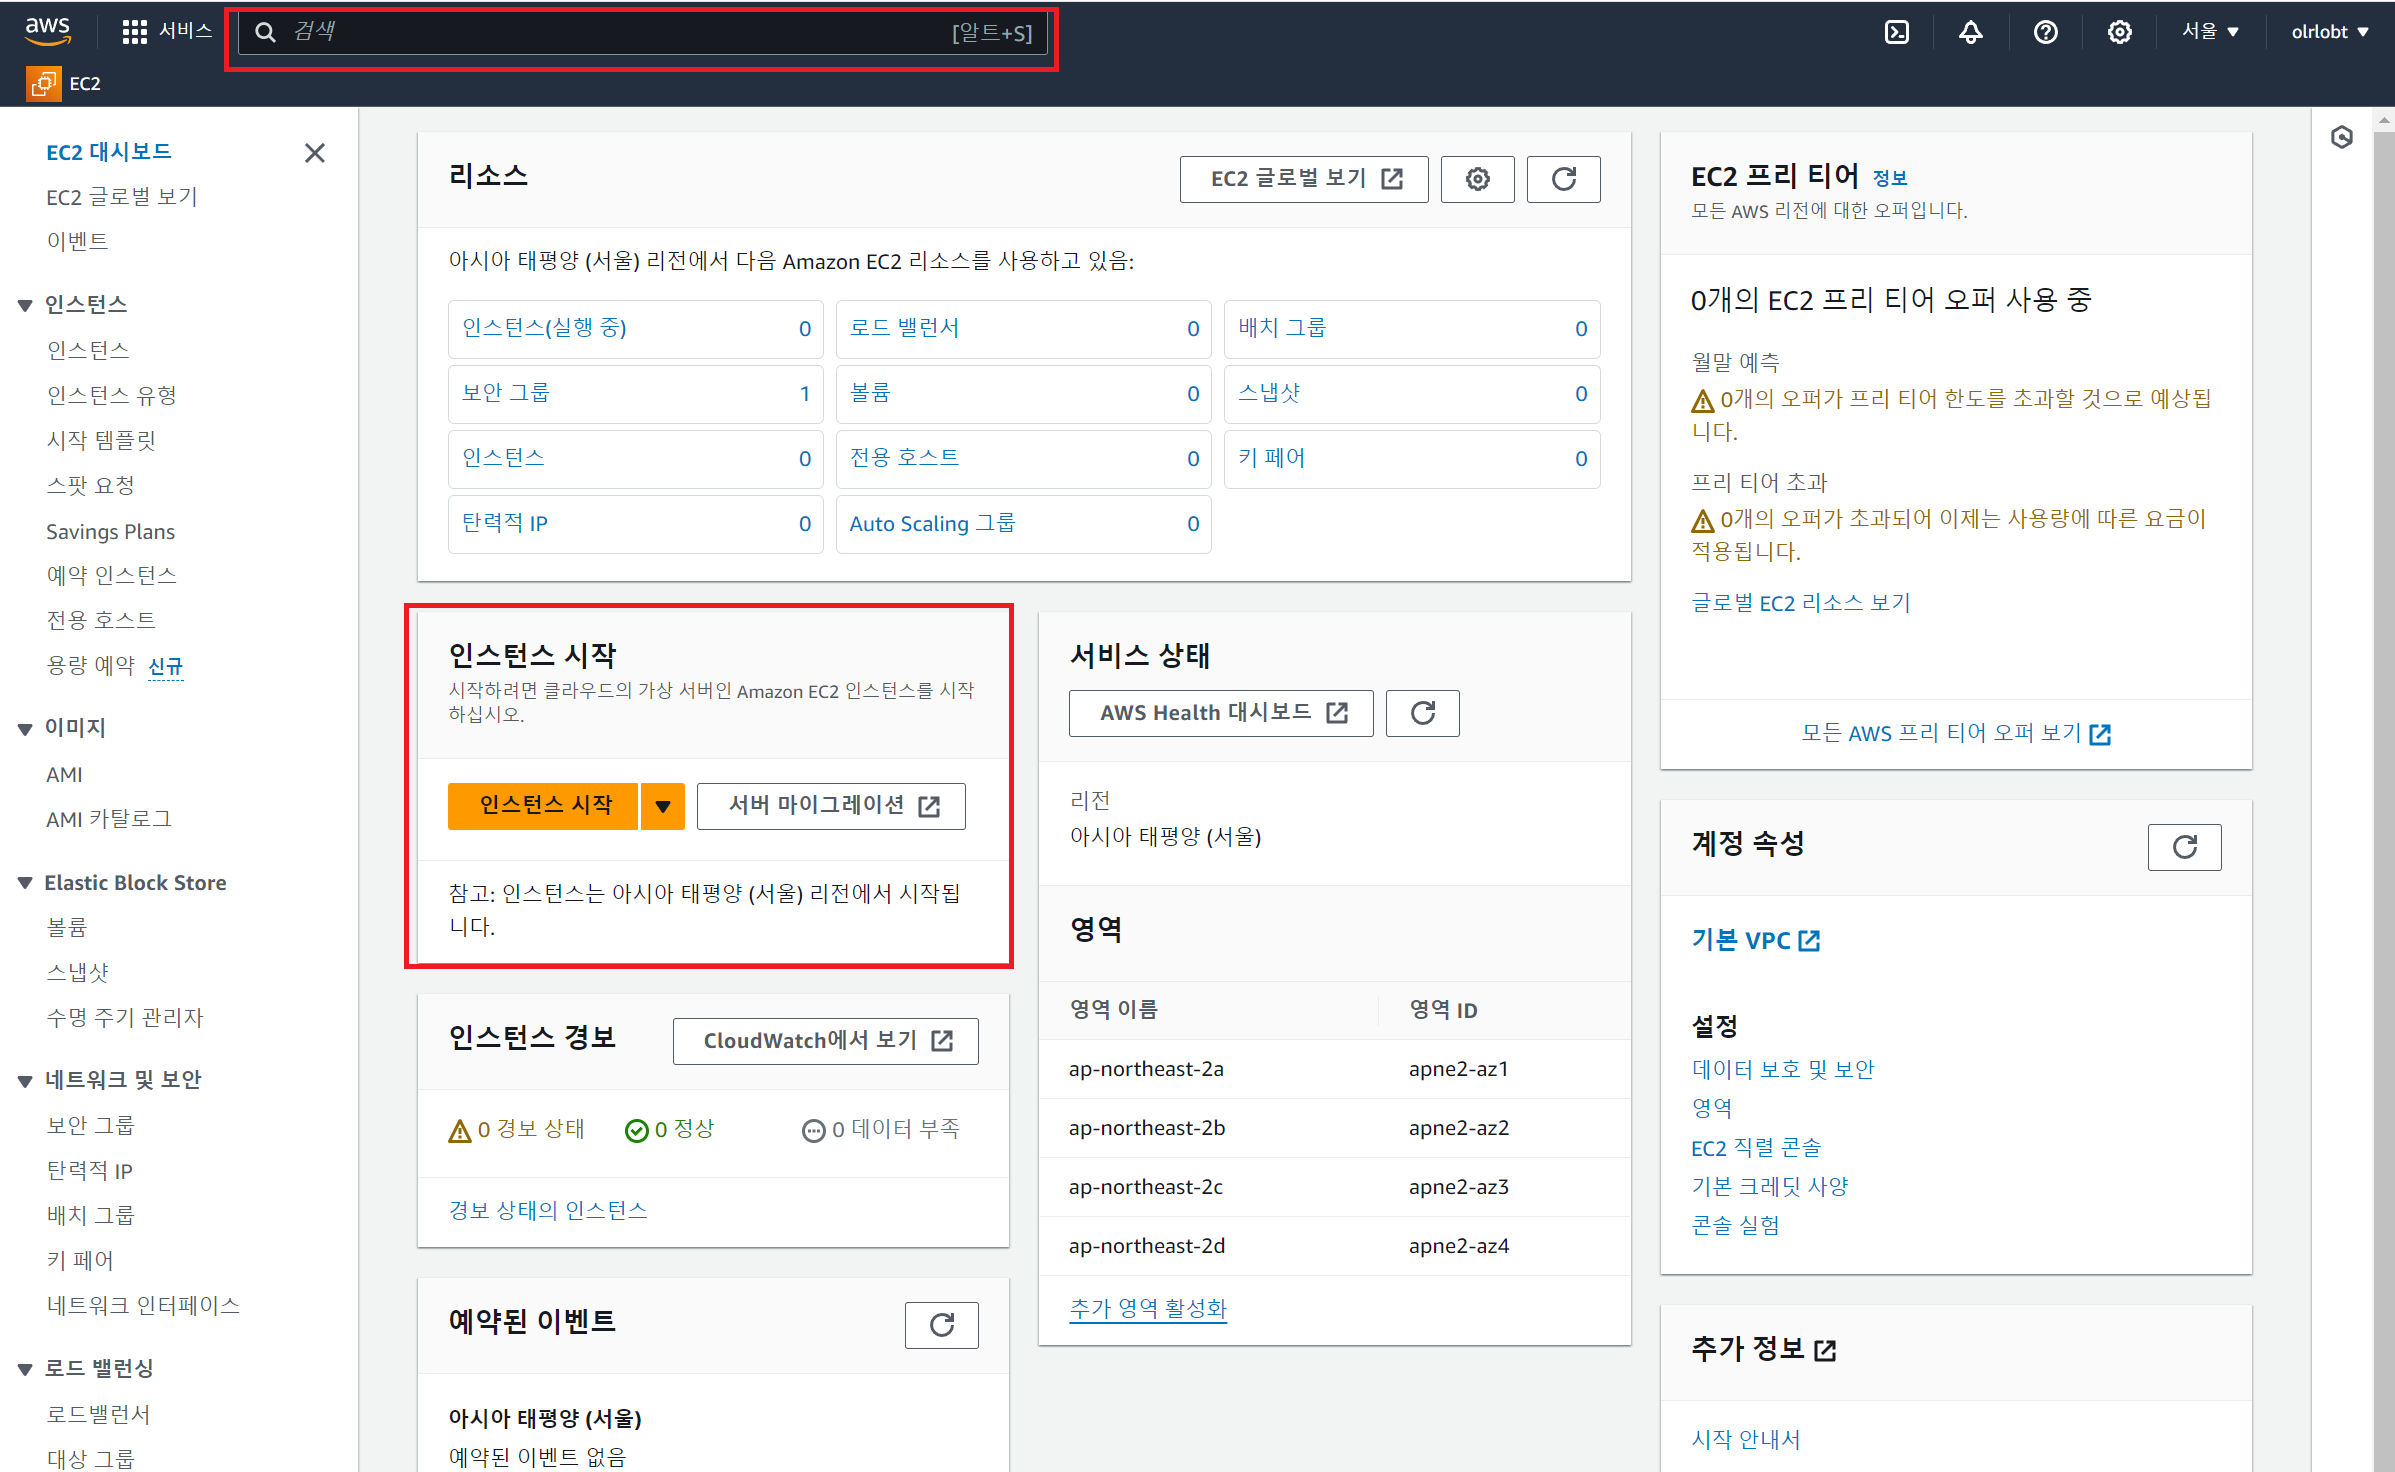This screenshot has width=2395, height=1472.
Task: Click the orange 인스턴스 시작 button
Action: point(544,806)
